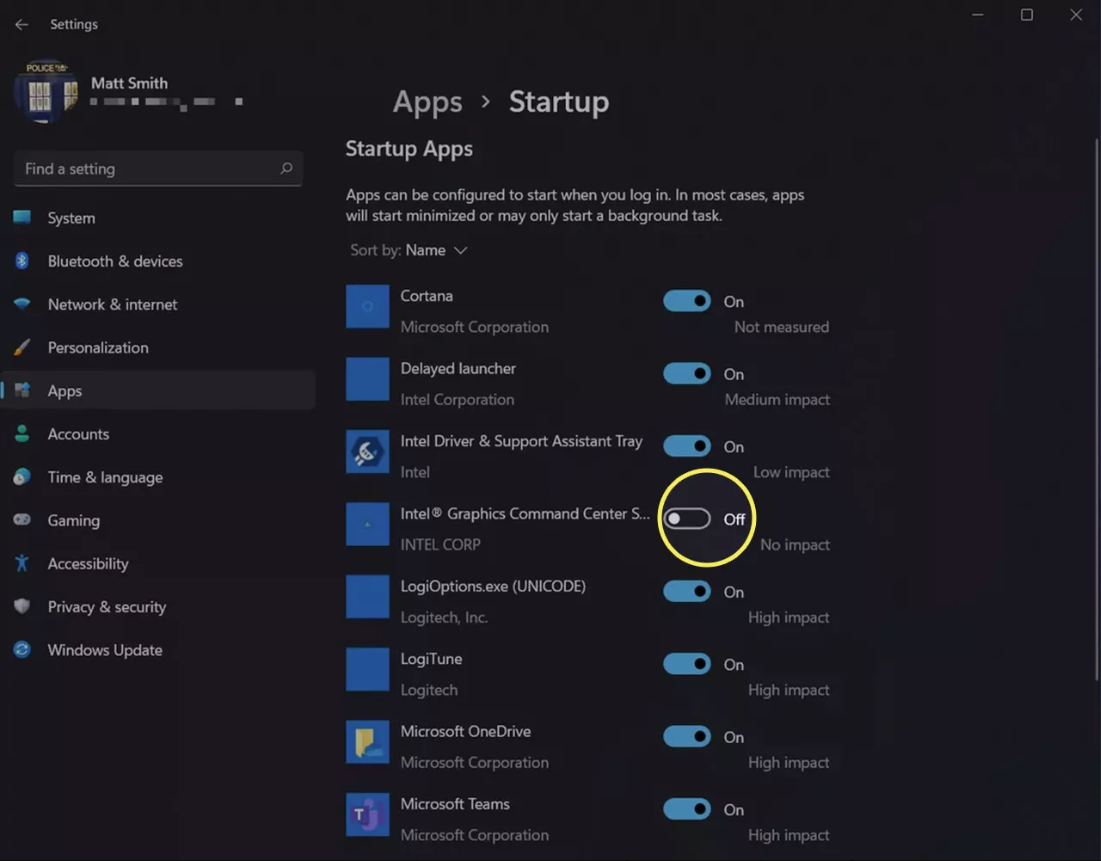
Task: Click 'Not measured' label
Action: (x=782, y=327)
